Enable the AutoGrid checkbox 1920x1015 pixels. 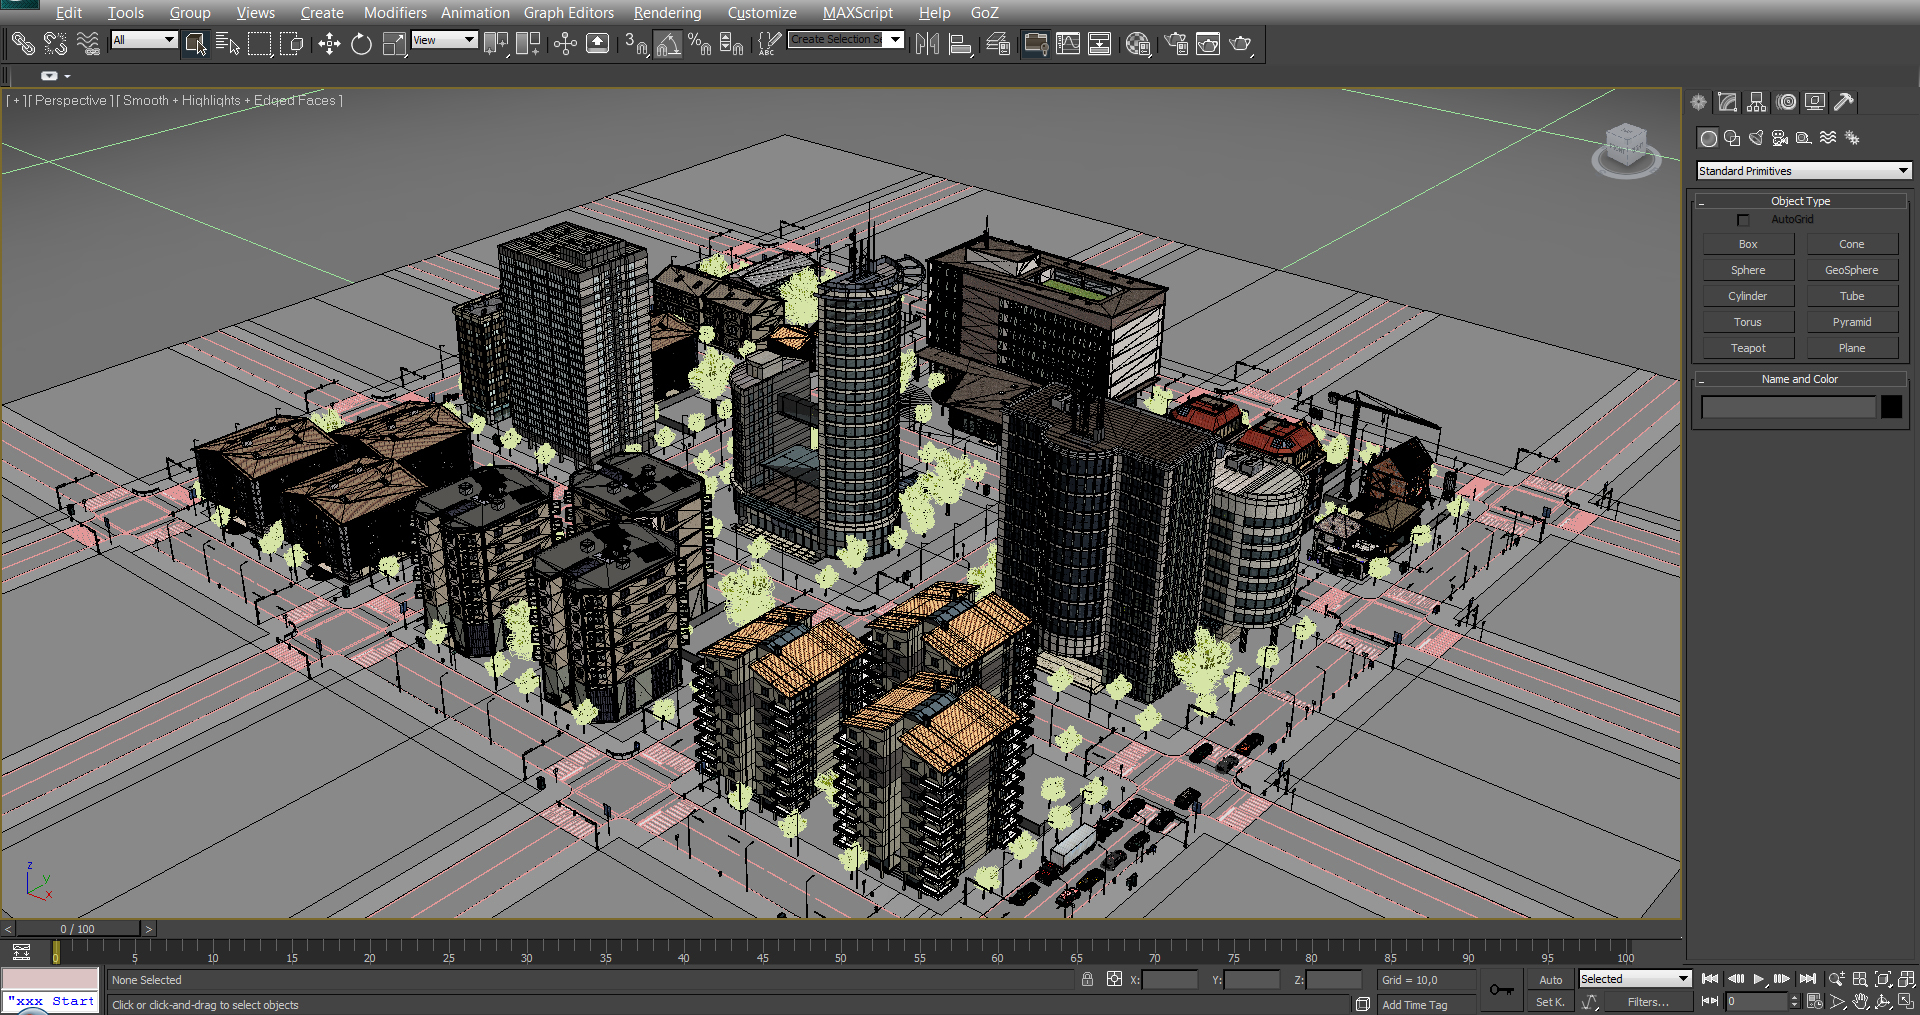click(x=1743, y=219)
